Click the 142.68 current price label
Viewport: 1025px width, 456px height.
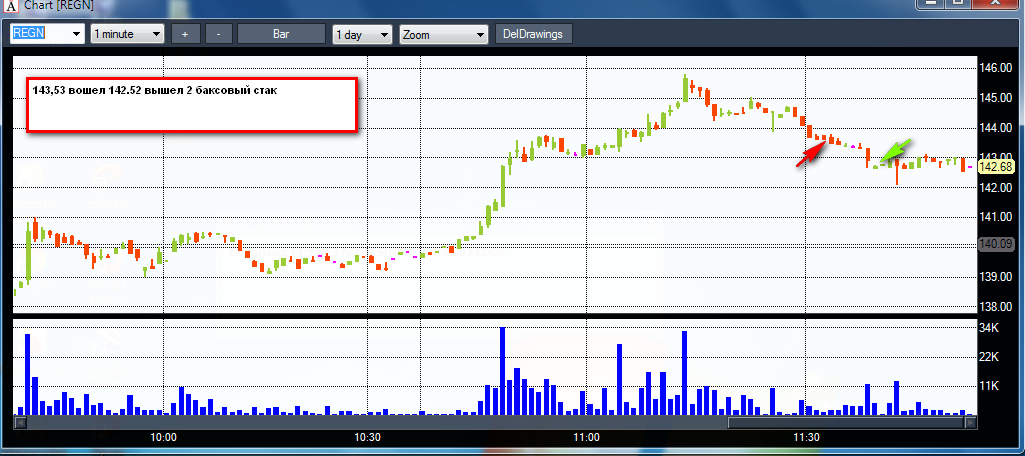pyautogui.click(x=996, y=167)
